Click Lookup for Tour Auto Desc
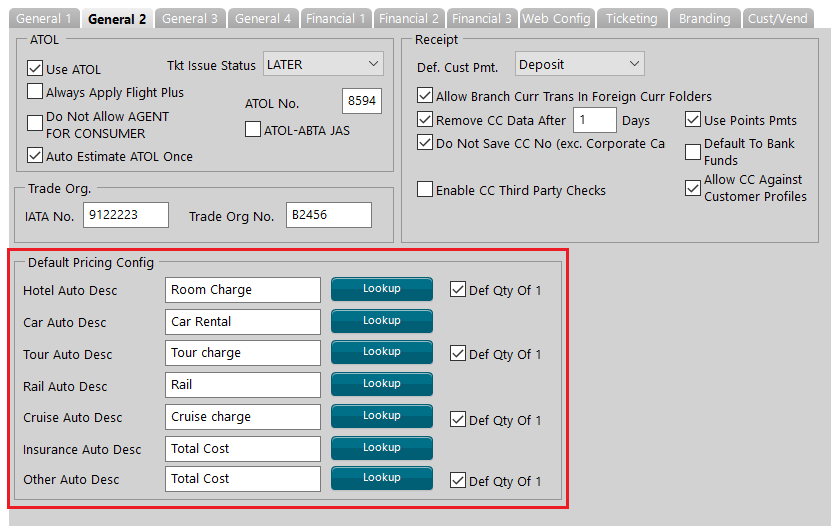The image size is (836, 526). click(x=382, y=352)
